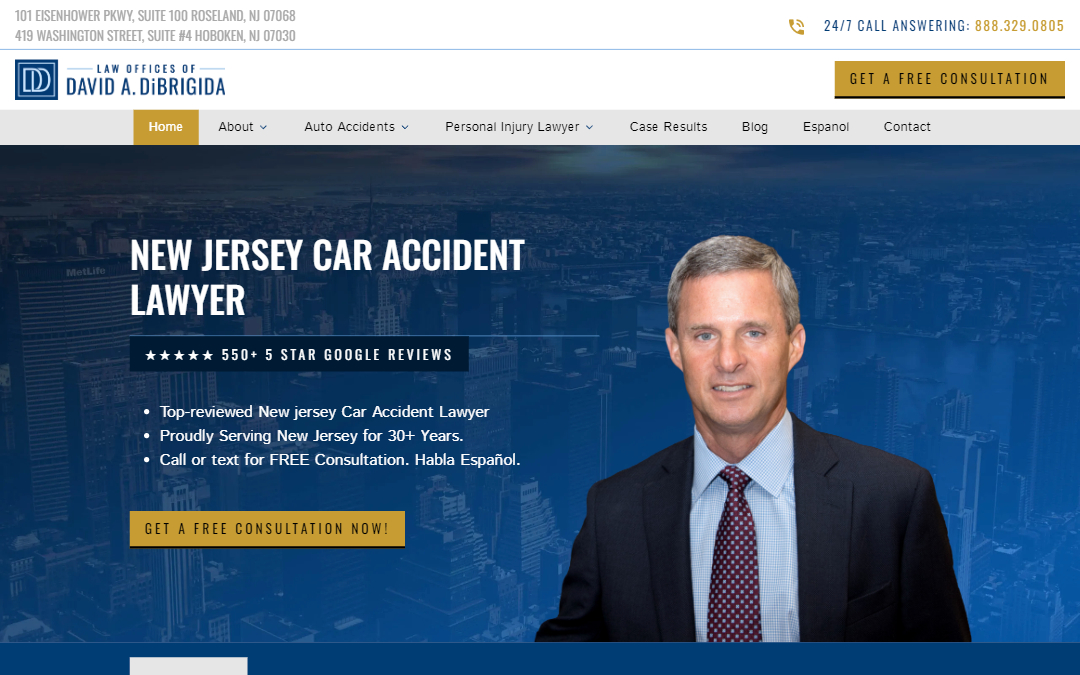The height and width of the screenshot is (675, 1080).
Task: Select the Home tab in navigation
Action: coord(166,127)
